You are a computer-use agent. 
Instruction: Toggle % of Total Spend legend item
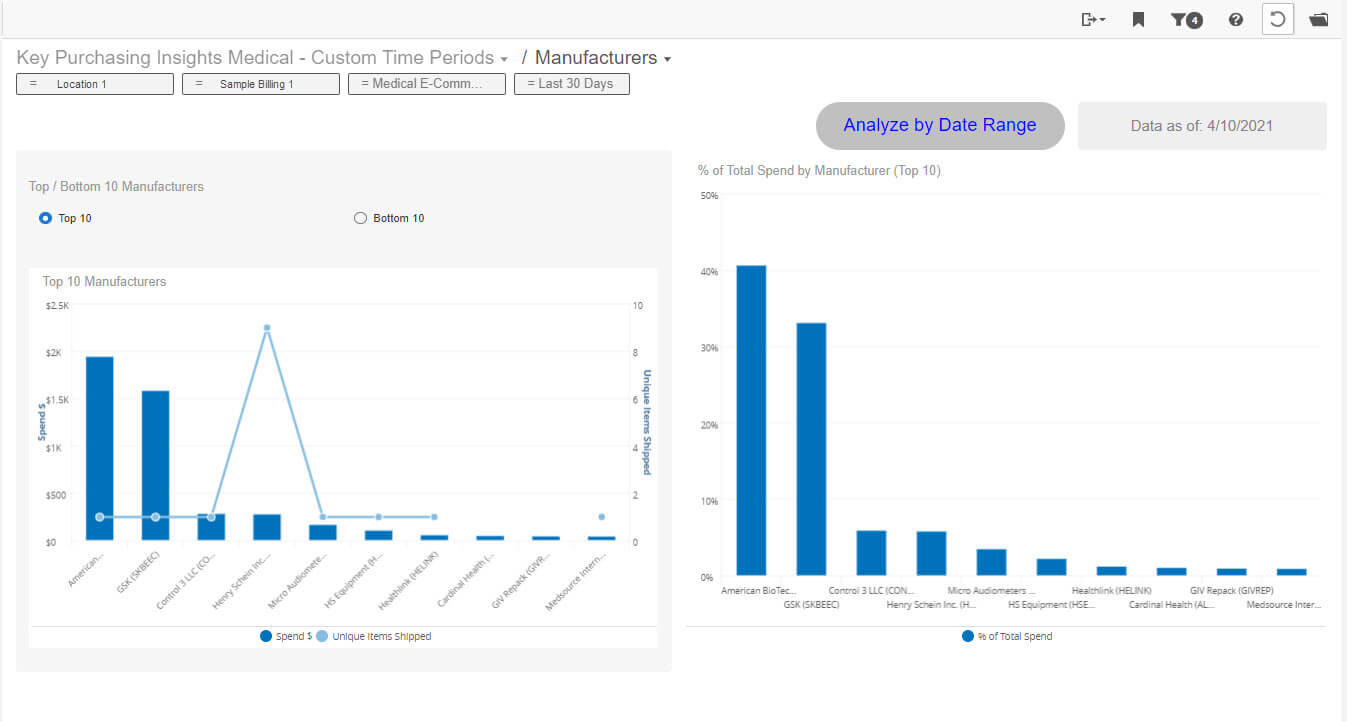(968, 636)
